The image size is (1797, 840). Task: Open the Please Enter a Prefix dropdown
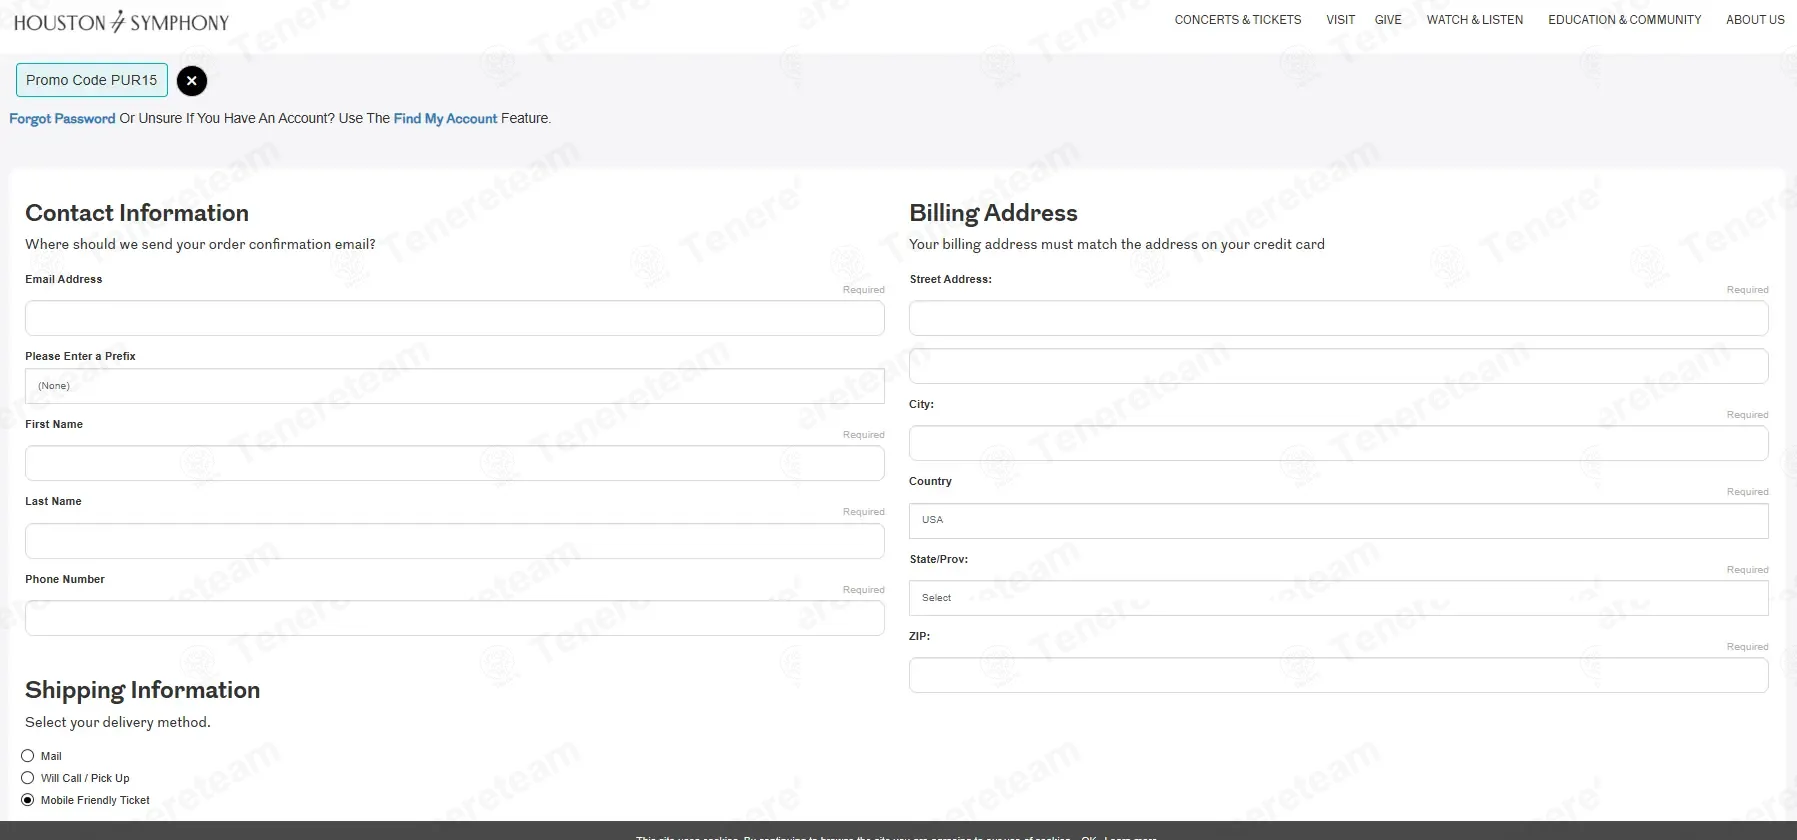coord(454,386)
